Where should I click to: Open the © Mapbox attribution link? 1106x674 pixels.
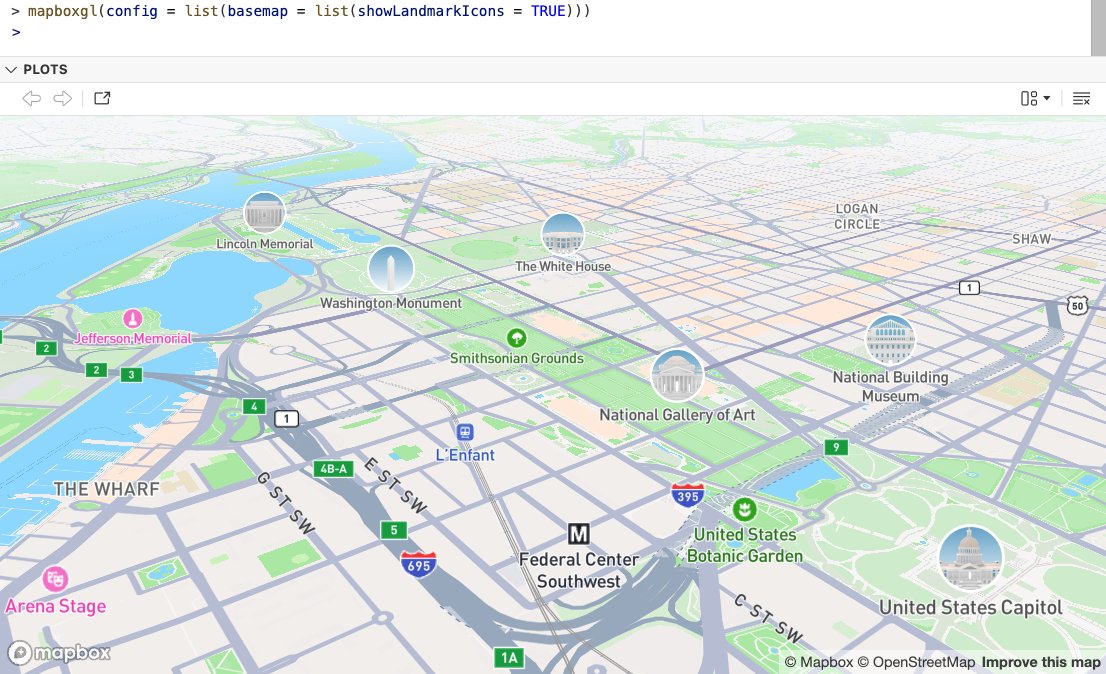coord(819,662)
